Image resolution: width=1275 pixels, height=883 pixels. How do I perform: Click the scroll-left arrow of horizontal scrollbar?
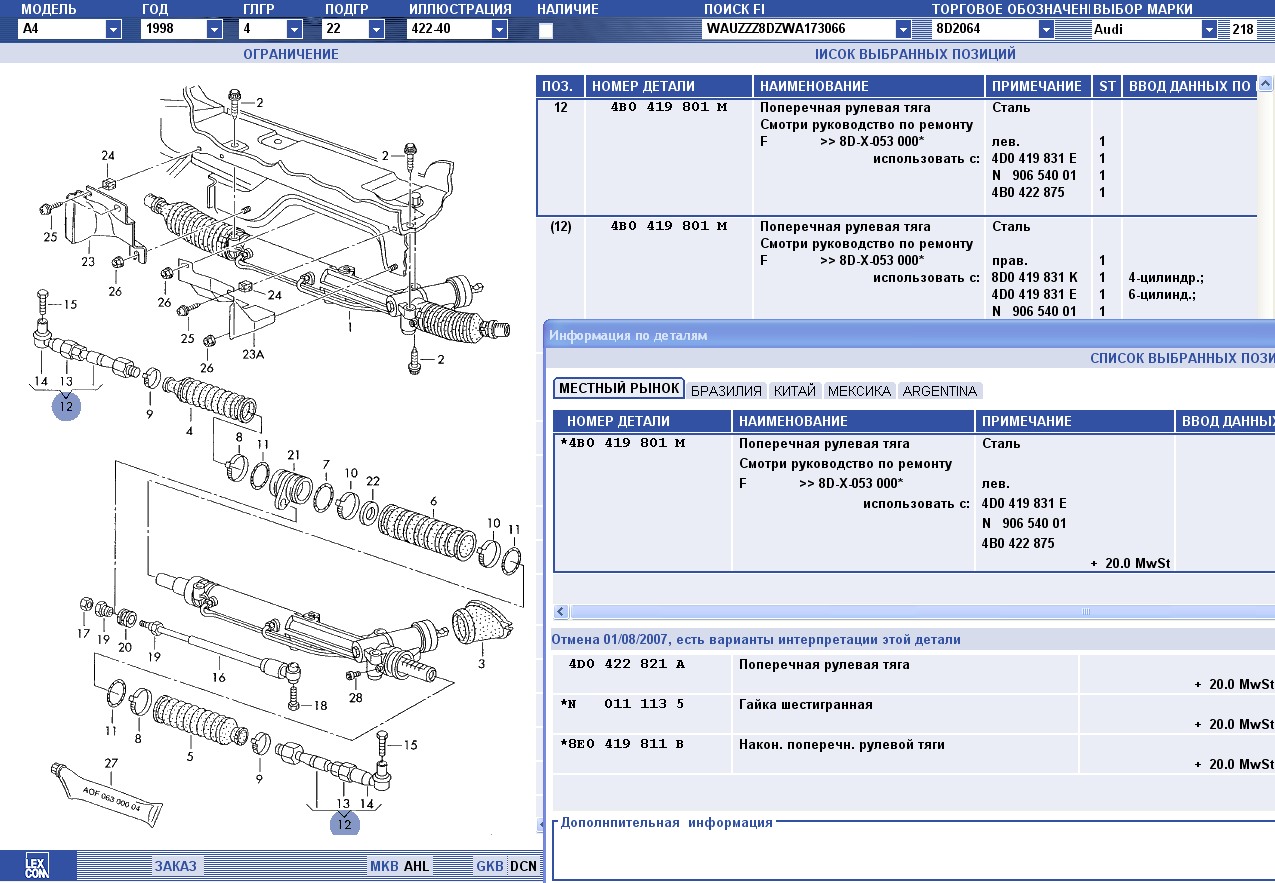pos(561,611)
